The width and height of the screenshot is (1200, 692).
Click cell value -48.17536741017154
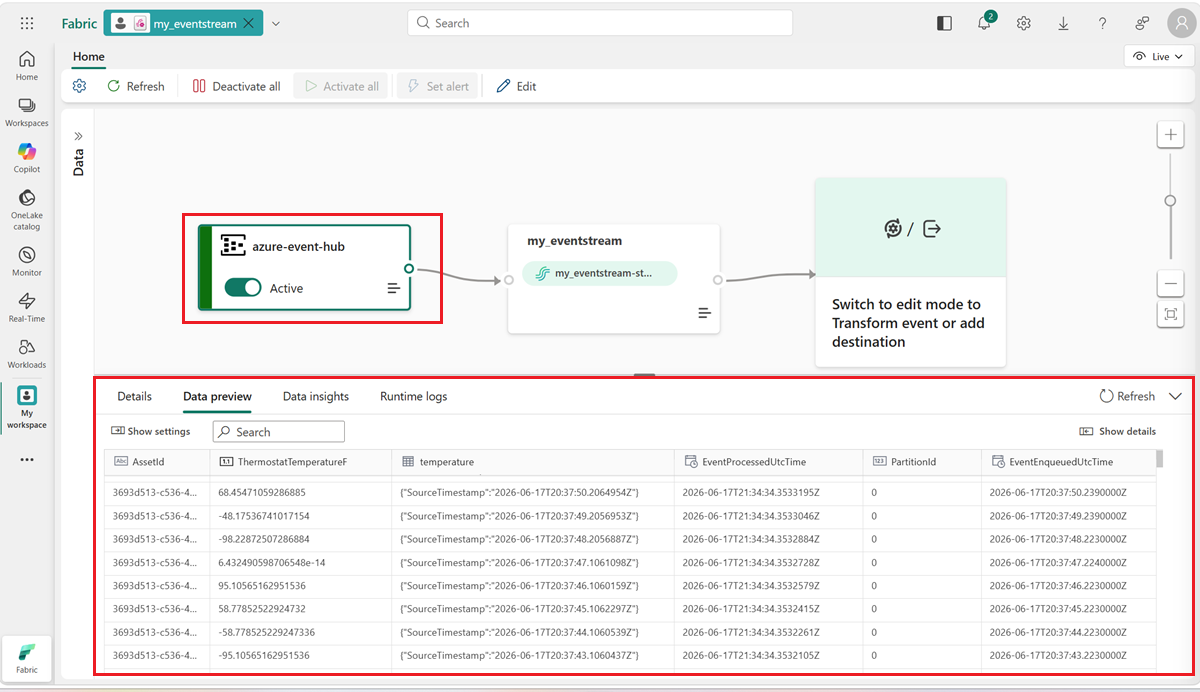pos(264,516)
